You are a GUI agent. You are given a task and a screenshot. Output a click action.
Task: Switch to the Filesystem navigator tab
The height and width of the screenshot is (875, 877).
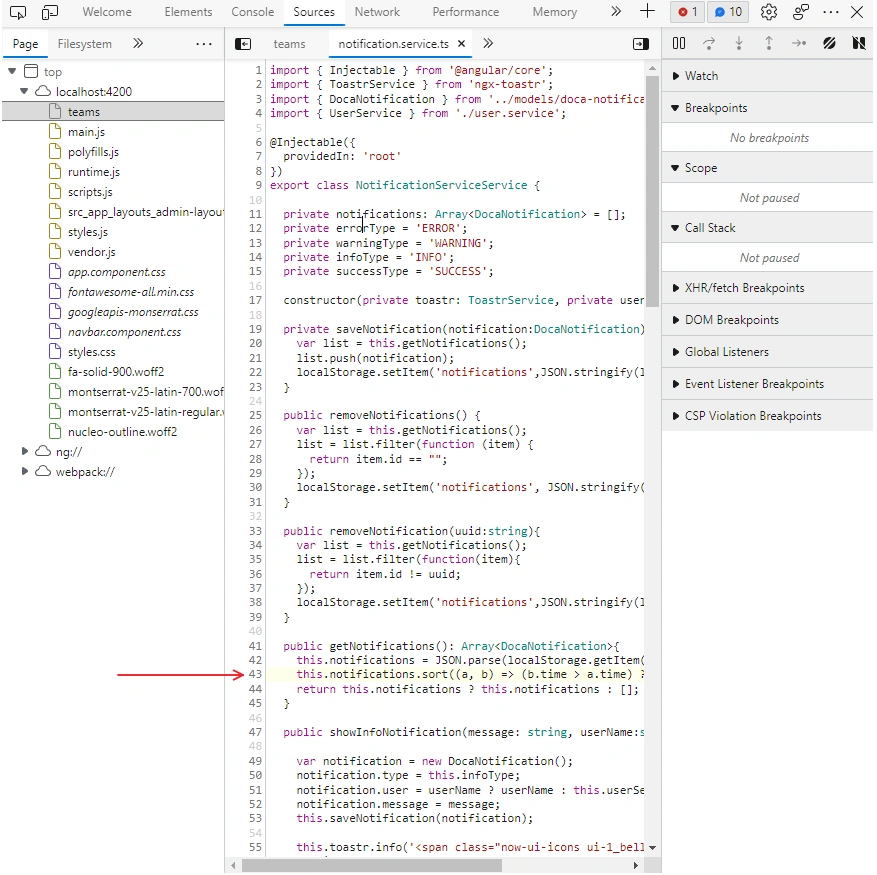84,44
